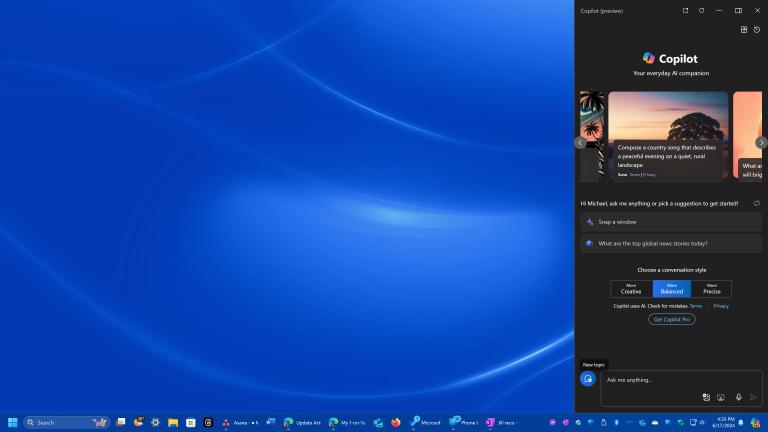Click the 'Ask me anything' input field

[670, 380]
